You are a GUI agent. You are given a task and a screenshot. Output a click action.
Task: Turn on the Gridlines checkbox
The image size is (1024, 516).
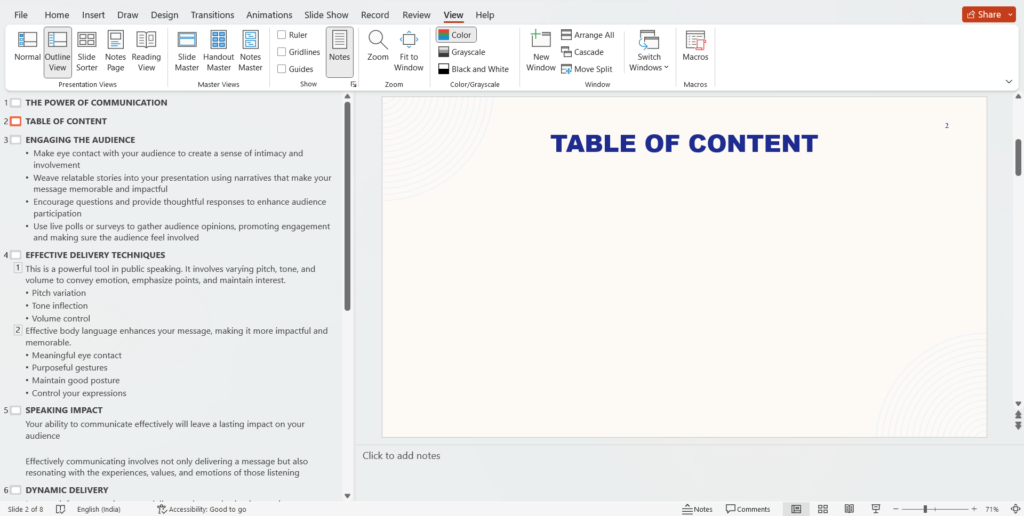coord(283,52)
